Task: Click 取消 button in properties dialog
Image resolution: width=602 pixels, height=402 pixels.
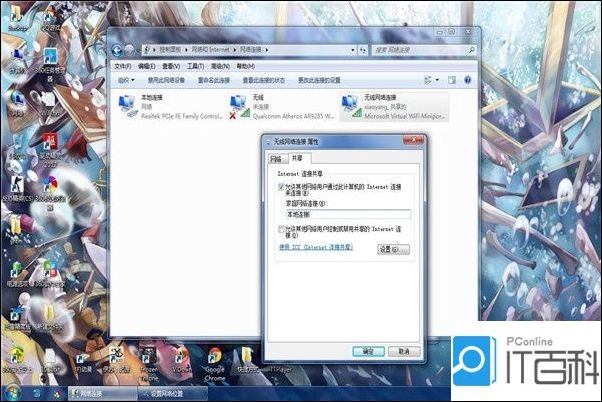Action: (x=404, y=351)
